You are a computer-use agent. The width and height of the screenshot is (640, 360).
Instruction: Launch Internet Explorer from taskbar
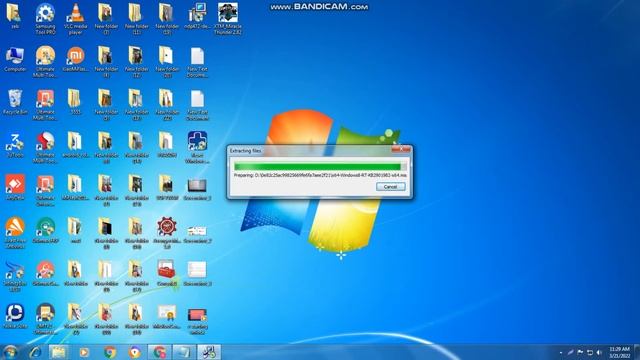[35, 352]
